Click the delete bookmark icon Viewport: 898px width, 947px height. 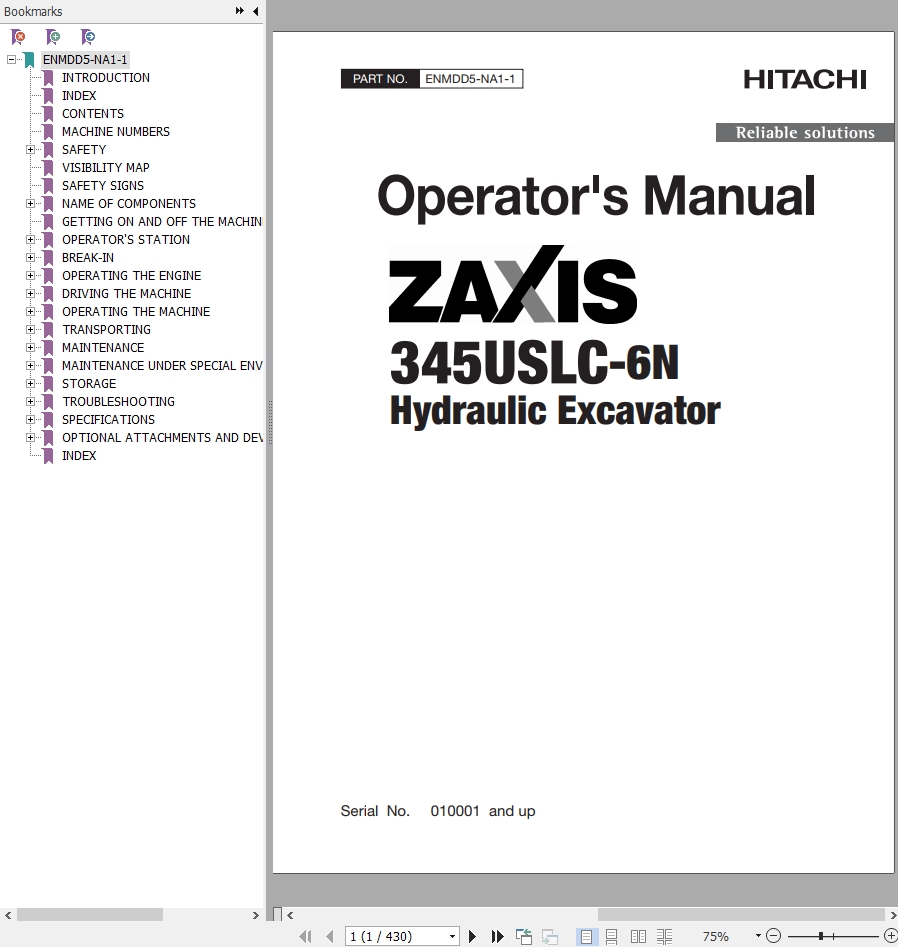click(18, 37)
